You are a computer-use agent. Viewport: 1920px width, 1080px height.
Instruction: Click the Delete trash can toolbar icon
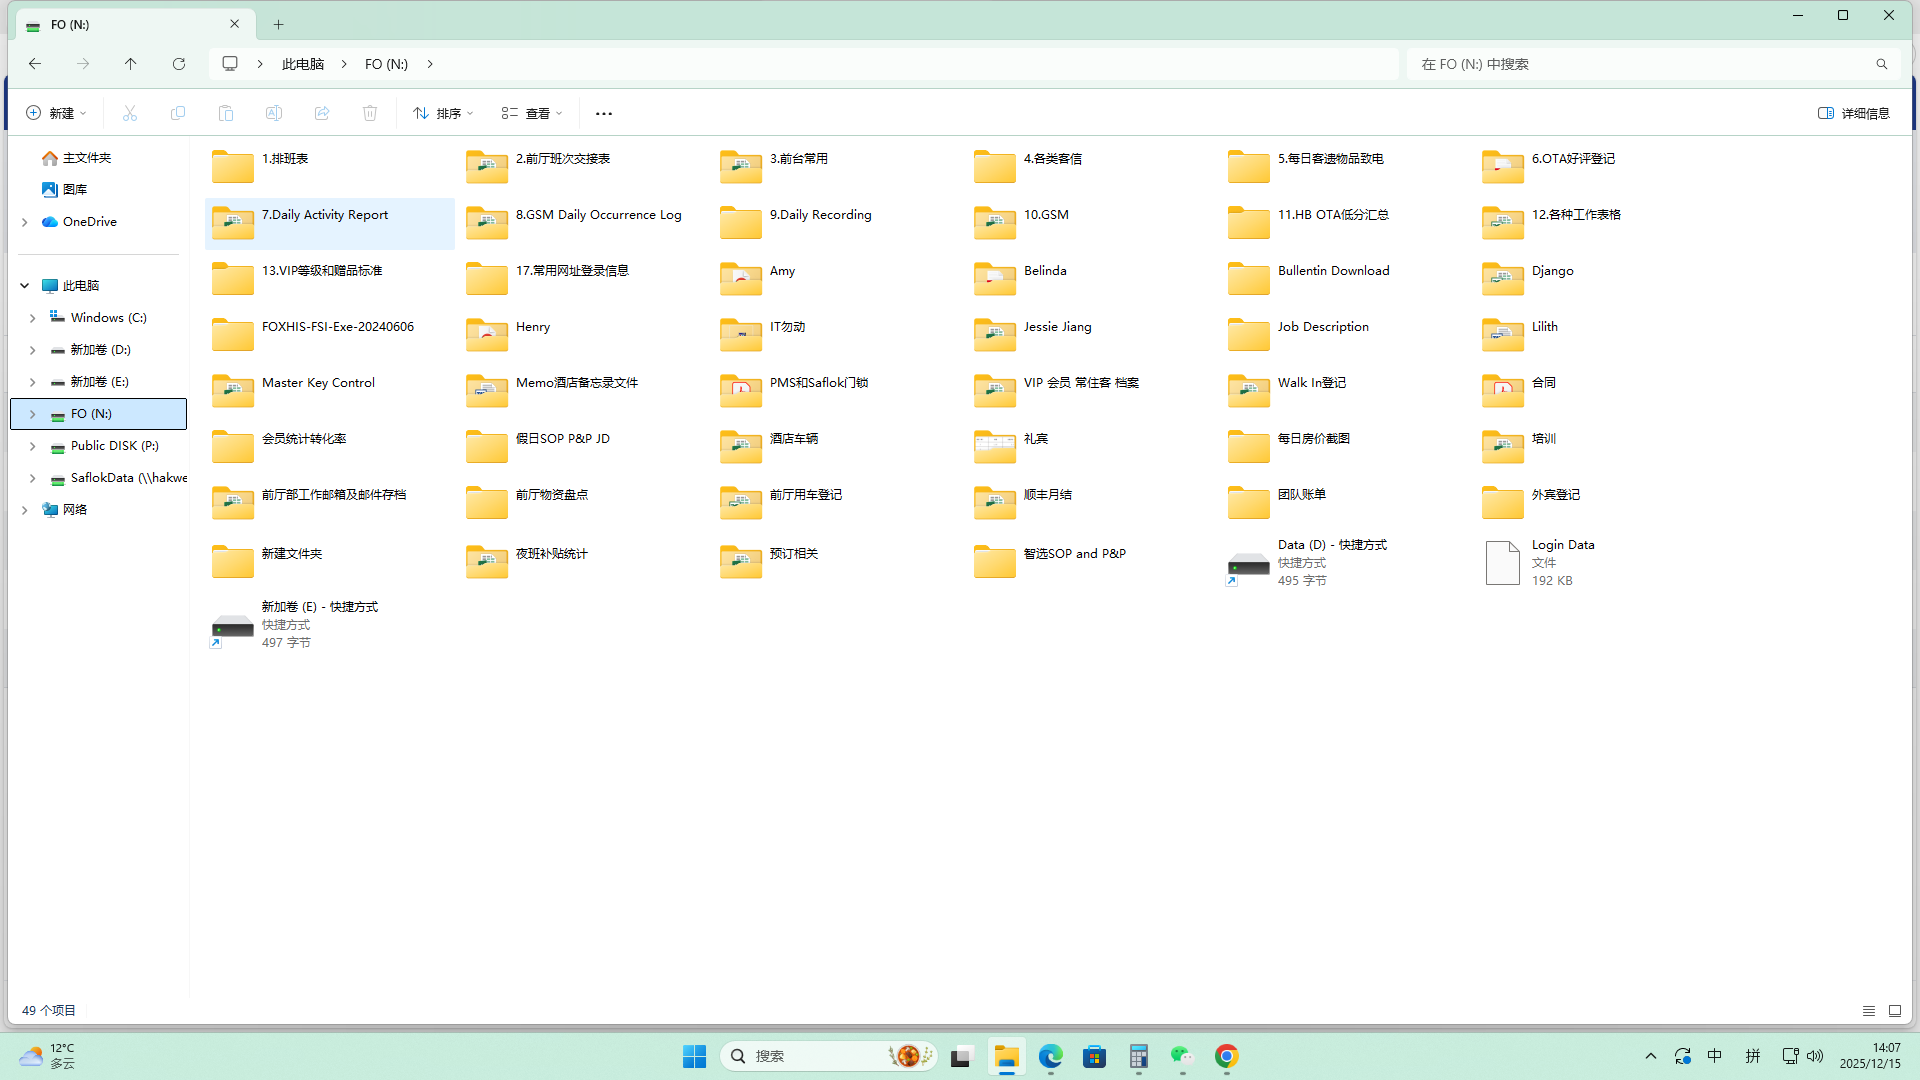pos(370,113)
